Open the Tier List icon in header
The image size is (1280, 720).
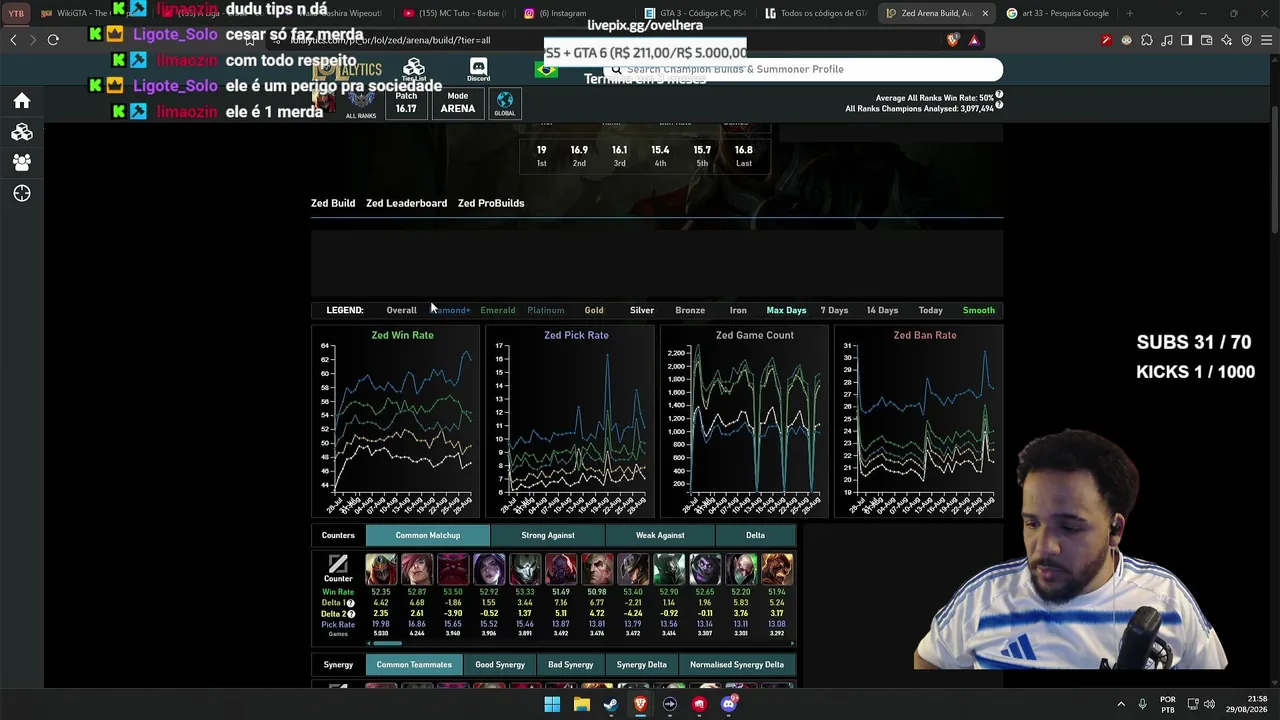click(414, 69)
